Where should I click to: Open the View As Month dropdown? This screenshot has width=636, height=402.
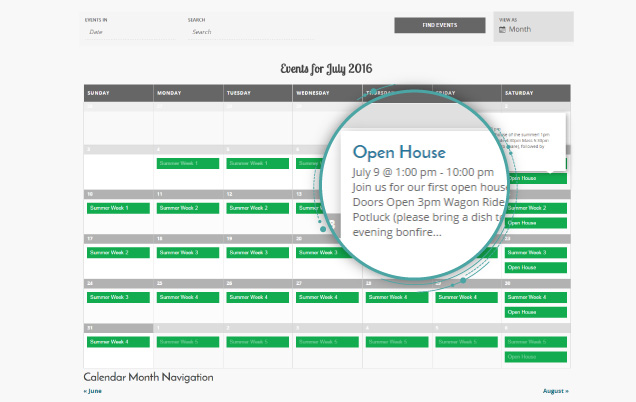click(533, 29)
